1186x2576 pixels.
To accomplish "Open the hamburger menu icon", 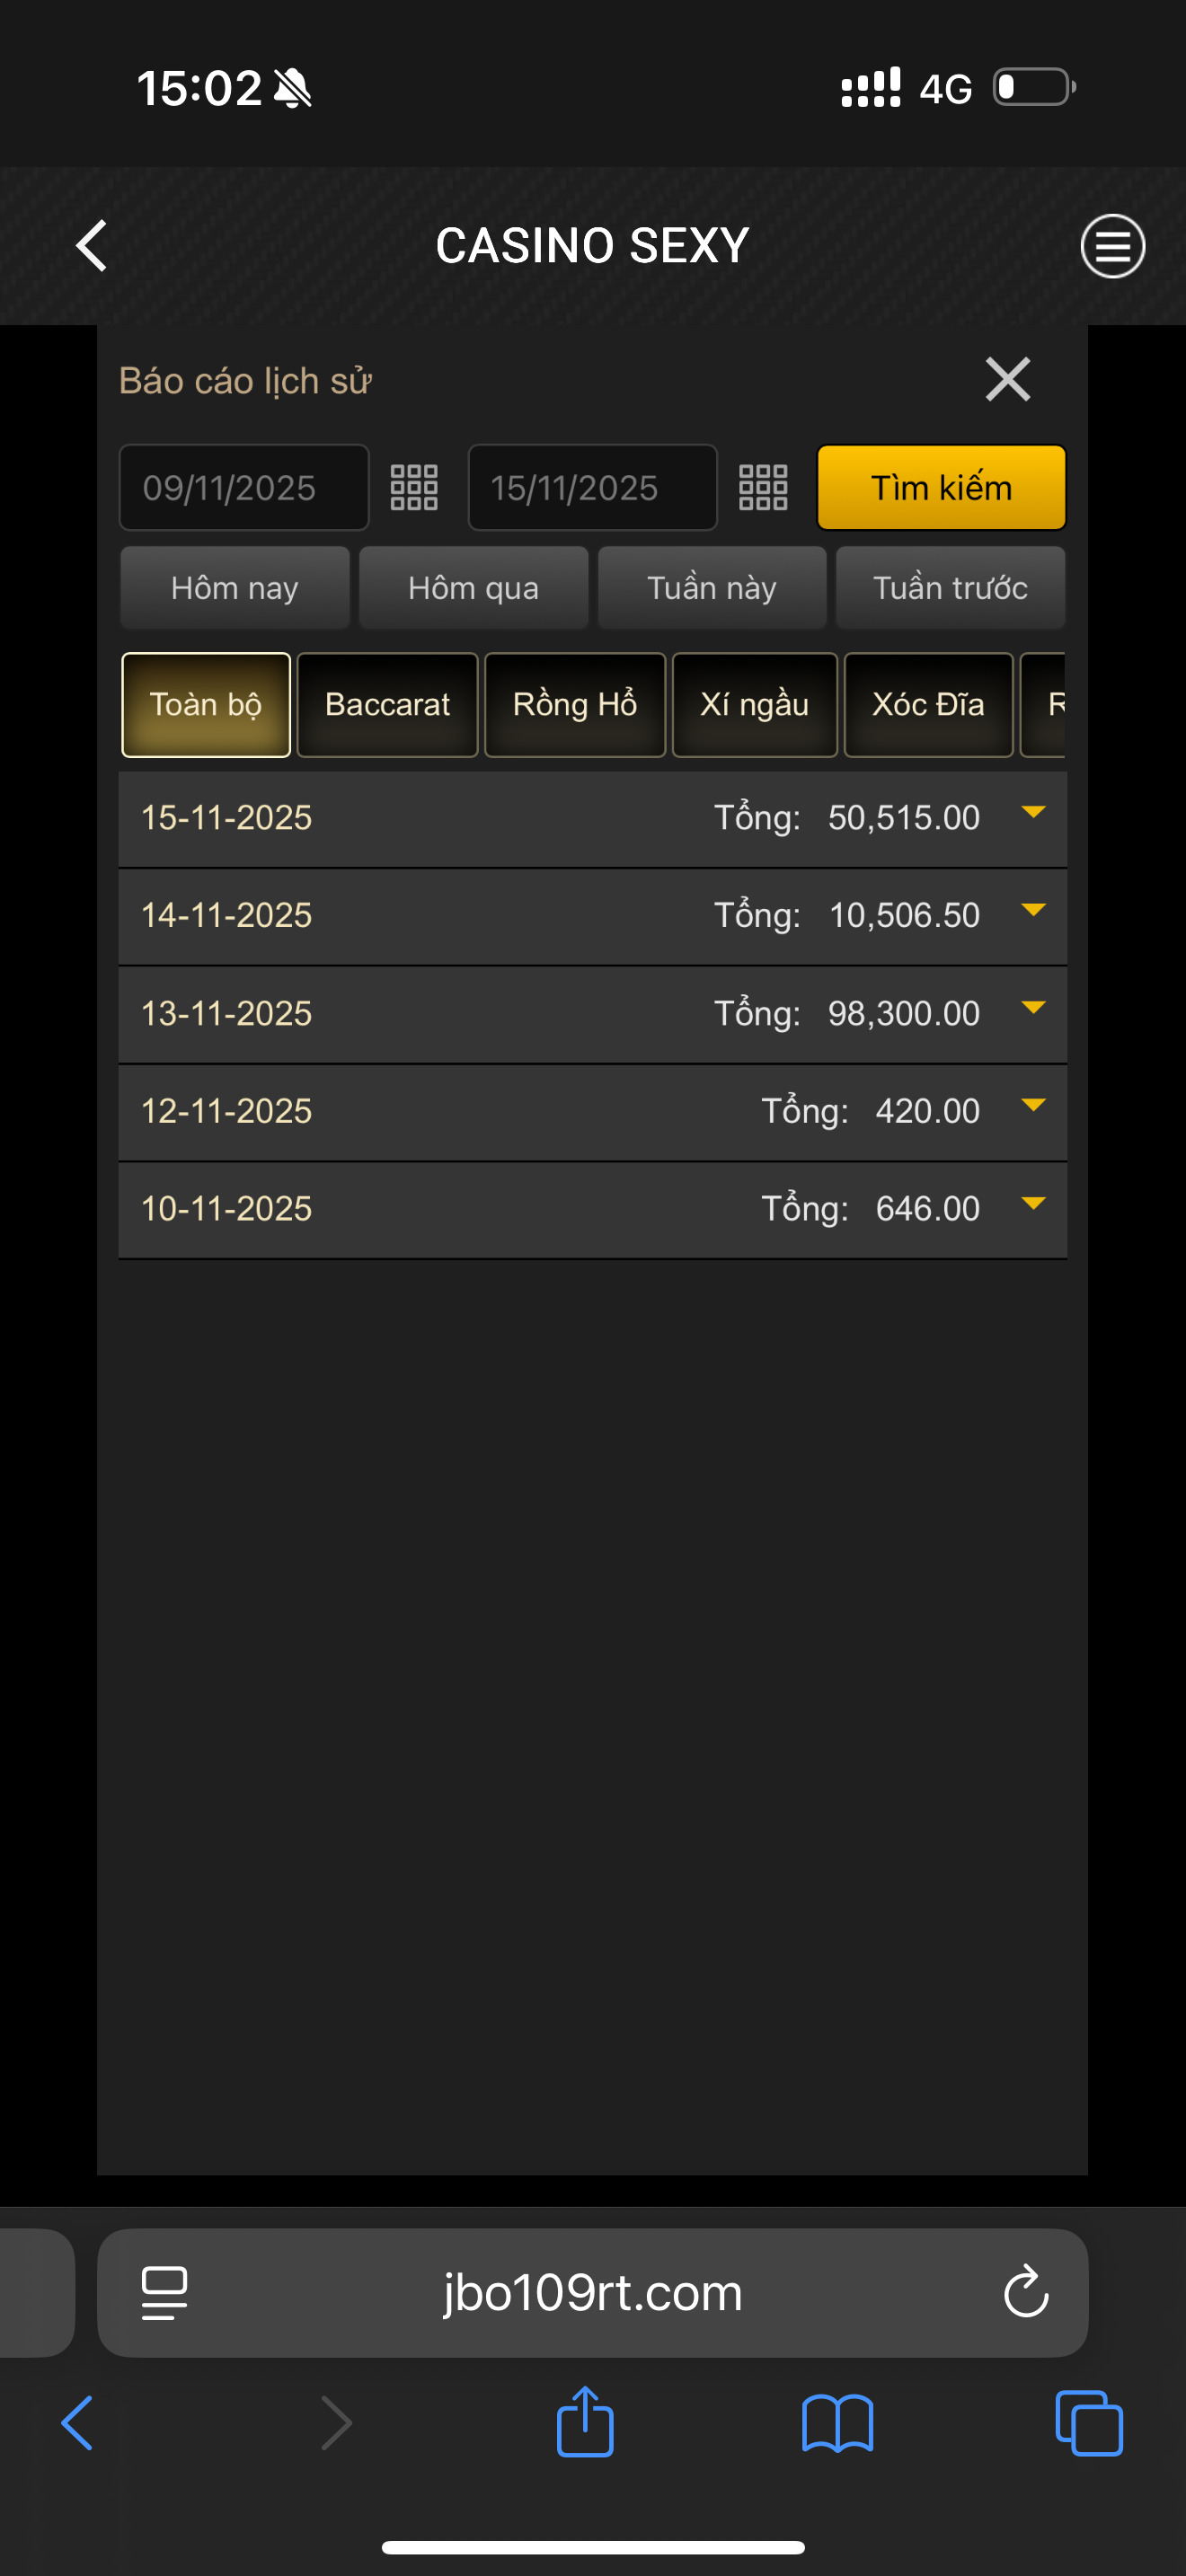I will (x=1111, y=246).
